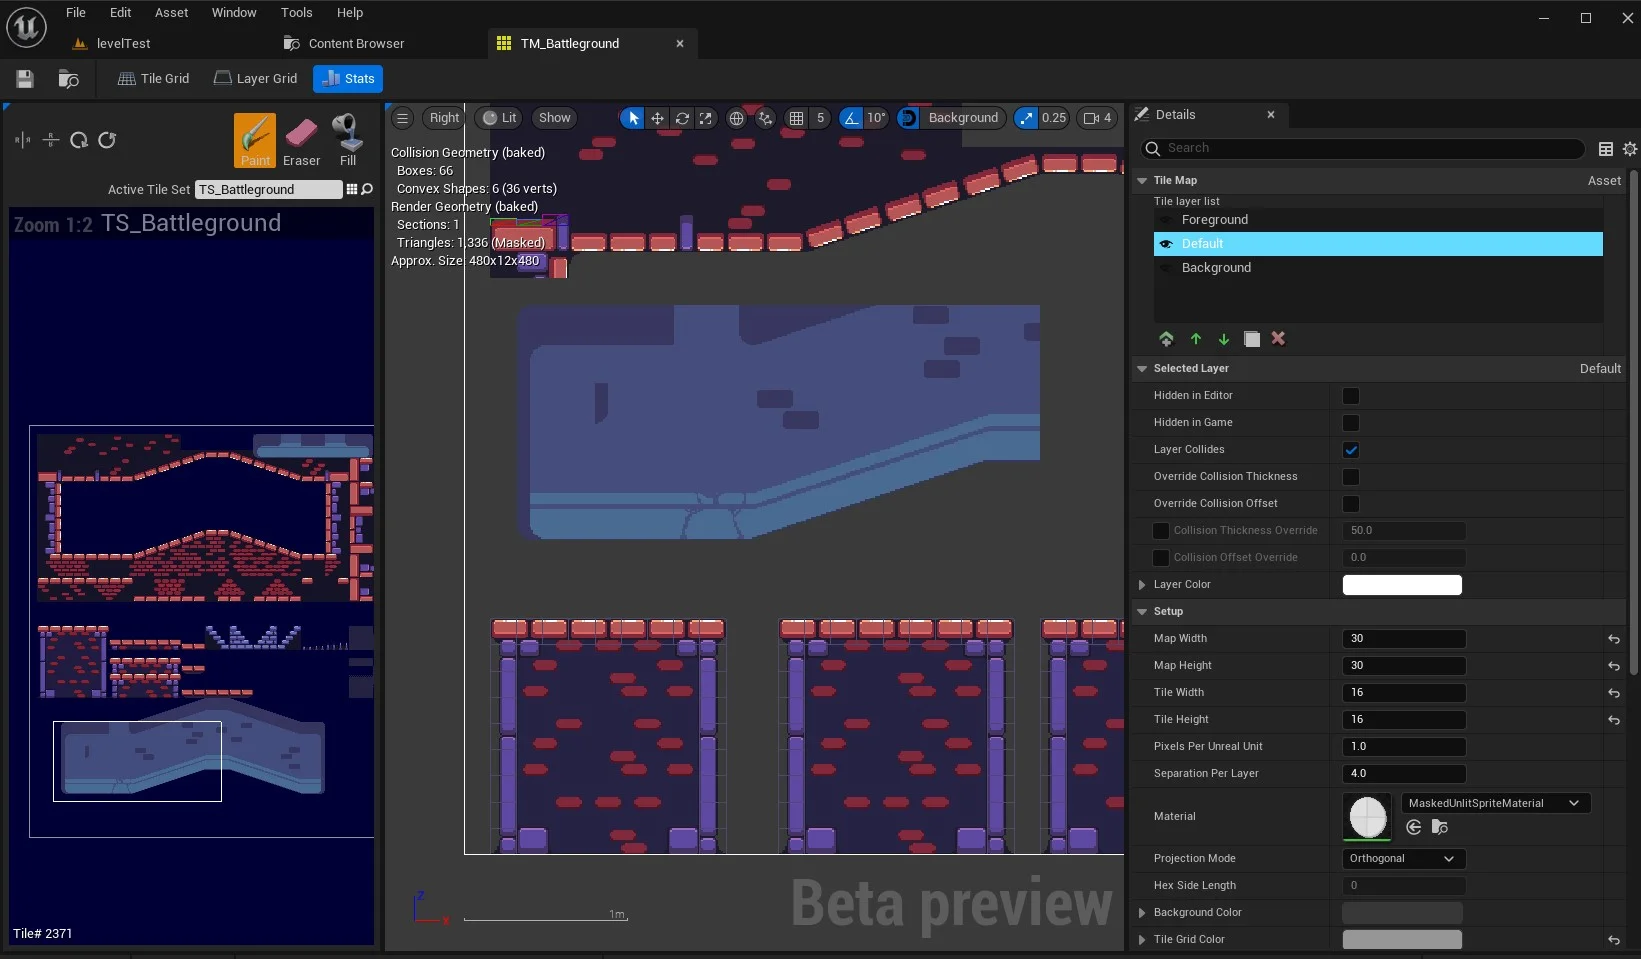Open Active Tile Set dropdown
Screen dimensions: 1641x959
click(x=268, y=189)
